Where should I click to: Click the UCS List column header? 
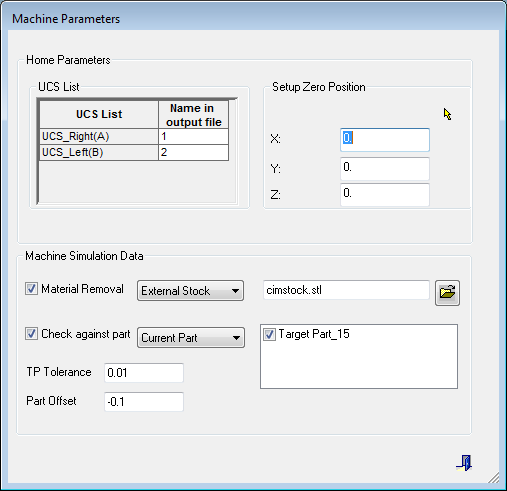[99, 114]
